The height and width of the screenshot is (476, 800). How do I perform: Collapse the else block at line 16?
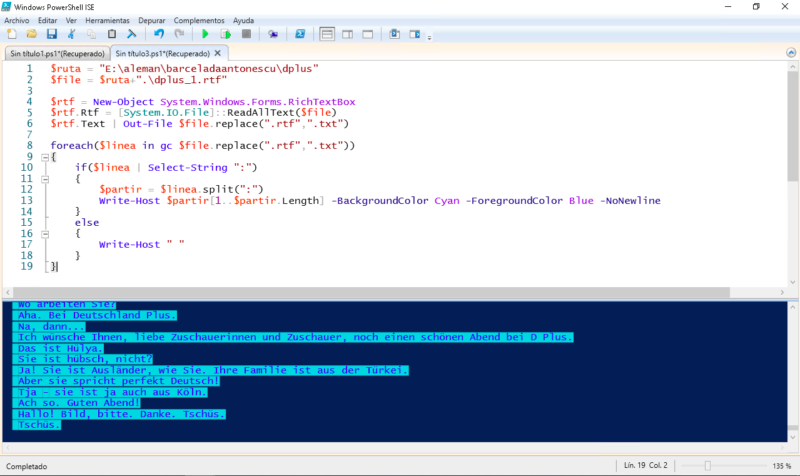click(45, 234)
